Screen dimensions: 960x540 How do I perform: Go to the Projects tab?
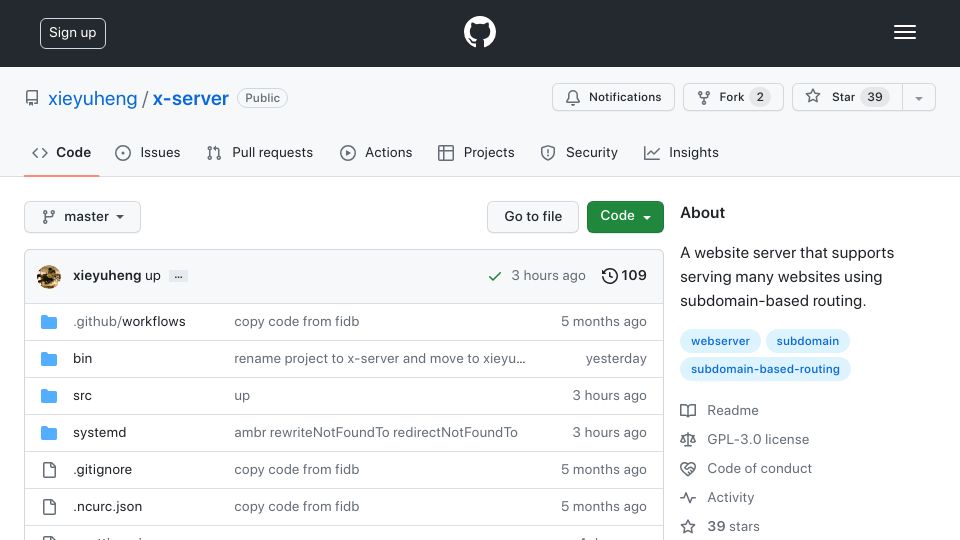(x=476, y=152)
